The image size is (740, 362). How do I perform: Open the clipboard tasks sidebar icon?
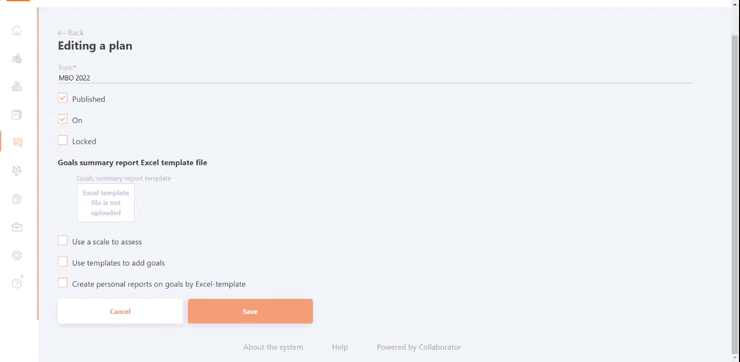[x=17, y=199]
